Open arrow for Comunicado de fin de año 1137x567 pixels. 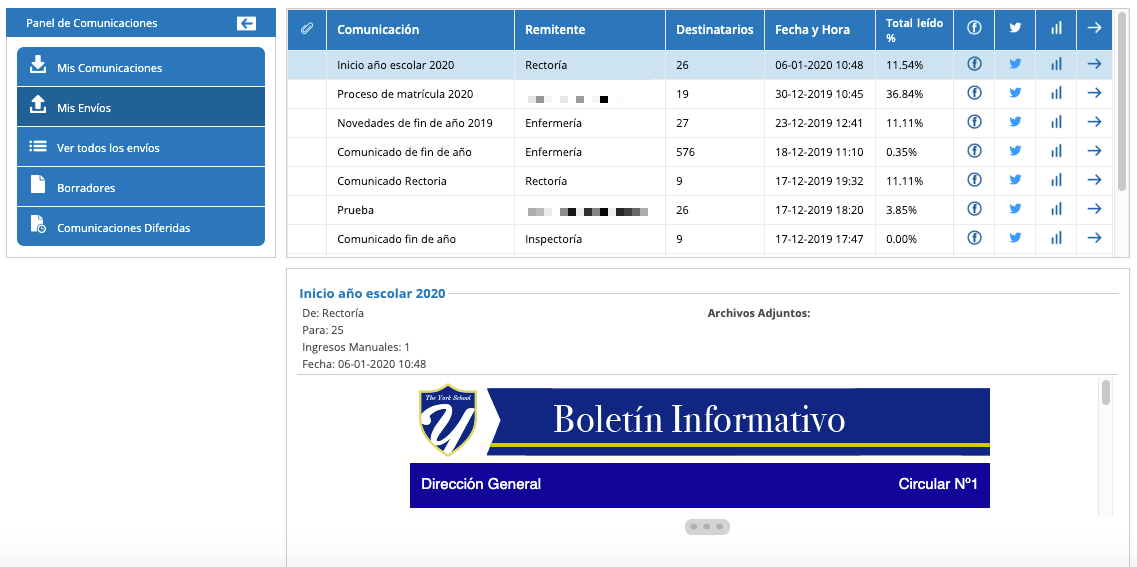[x=1095, y=151]
